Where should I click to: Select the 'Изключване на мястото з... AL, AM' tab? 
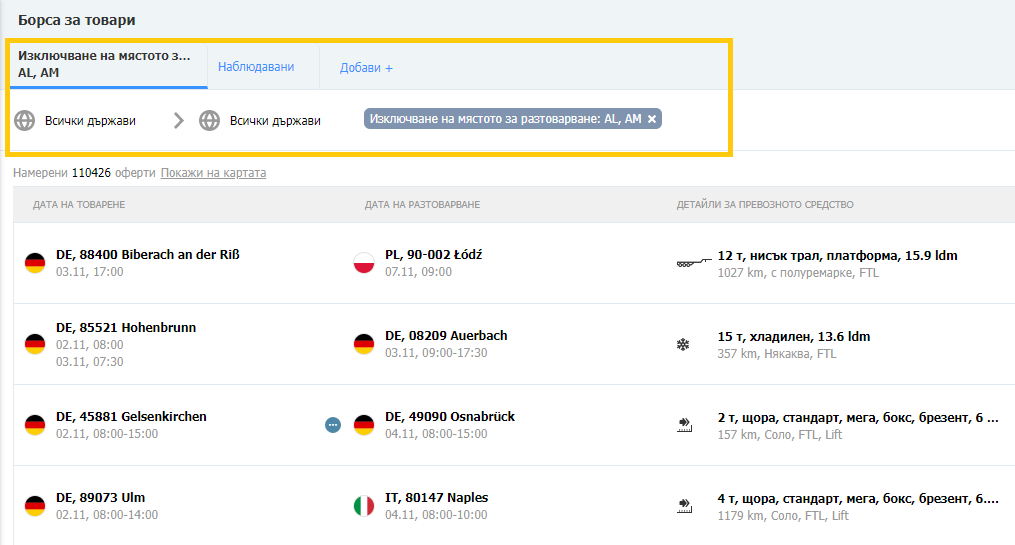(109, 65)
